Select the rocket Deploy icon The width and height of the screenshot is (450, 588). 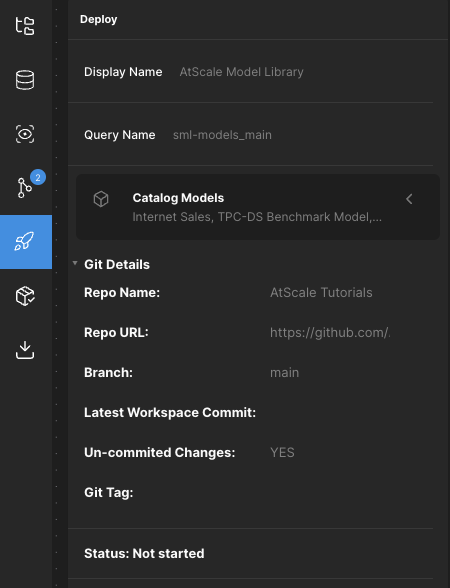(x=26, y=242)
